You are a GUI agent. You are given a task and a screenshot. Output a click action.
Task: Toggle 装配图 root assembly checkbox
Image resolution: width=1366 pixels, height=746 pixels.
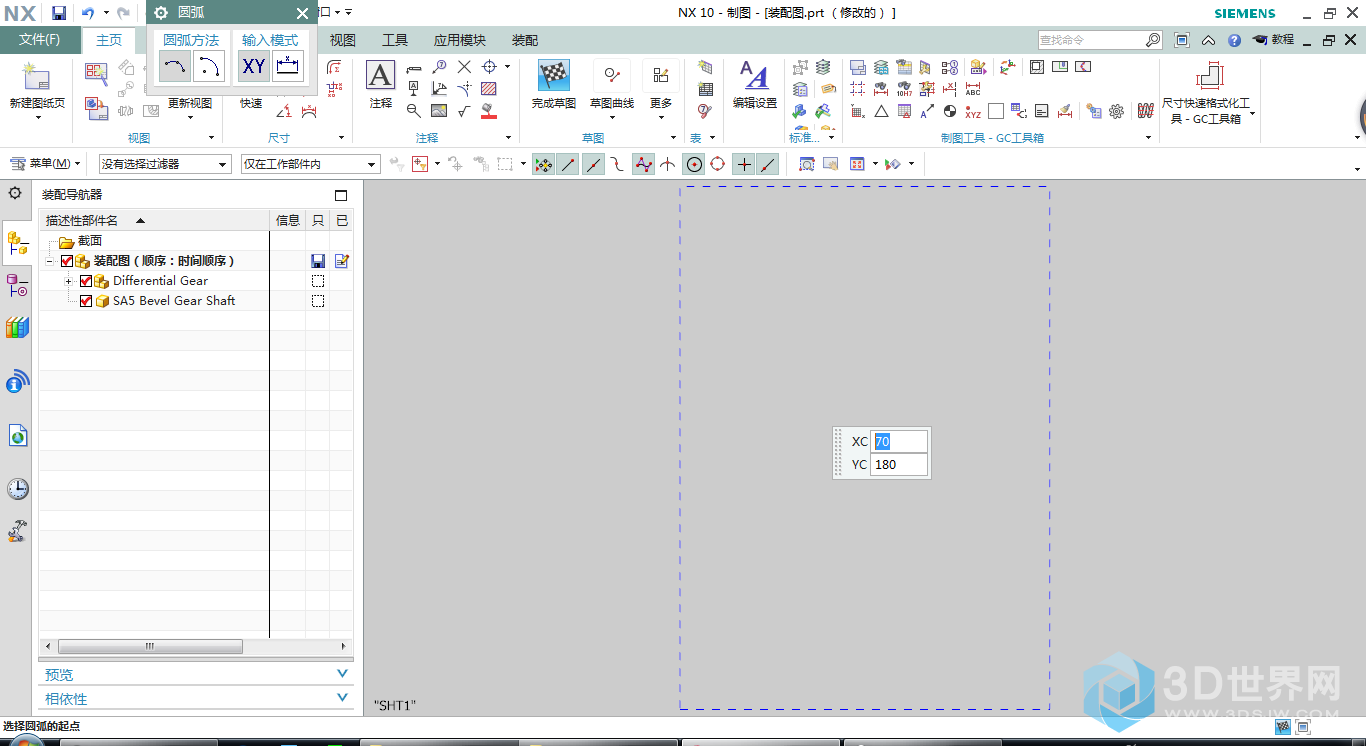pos(67,261)
